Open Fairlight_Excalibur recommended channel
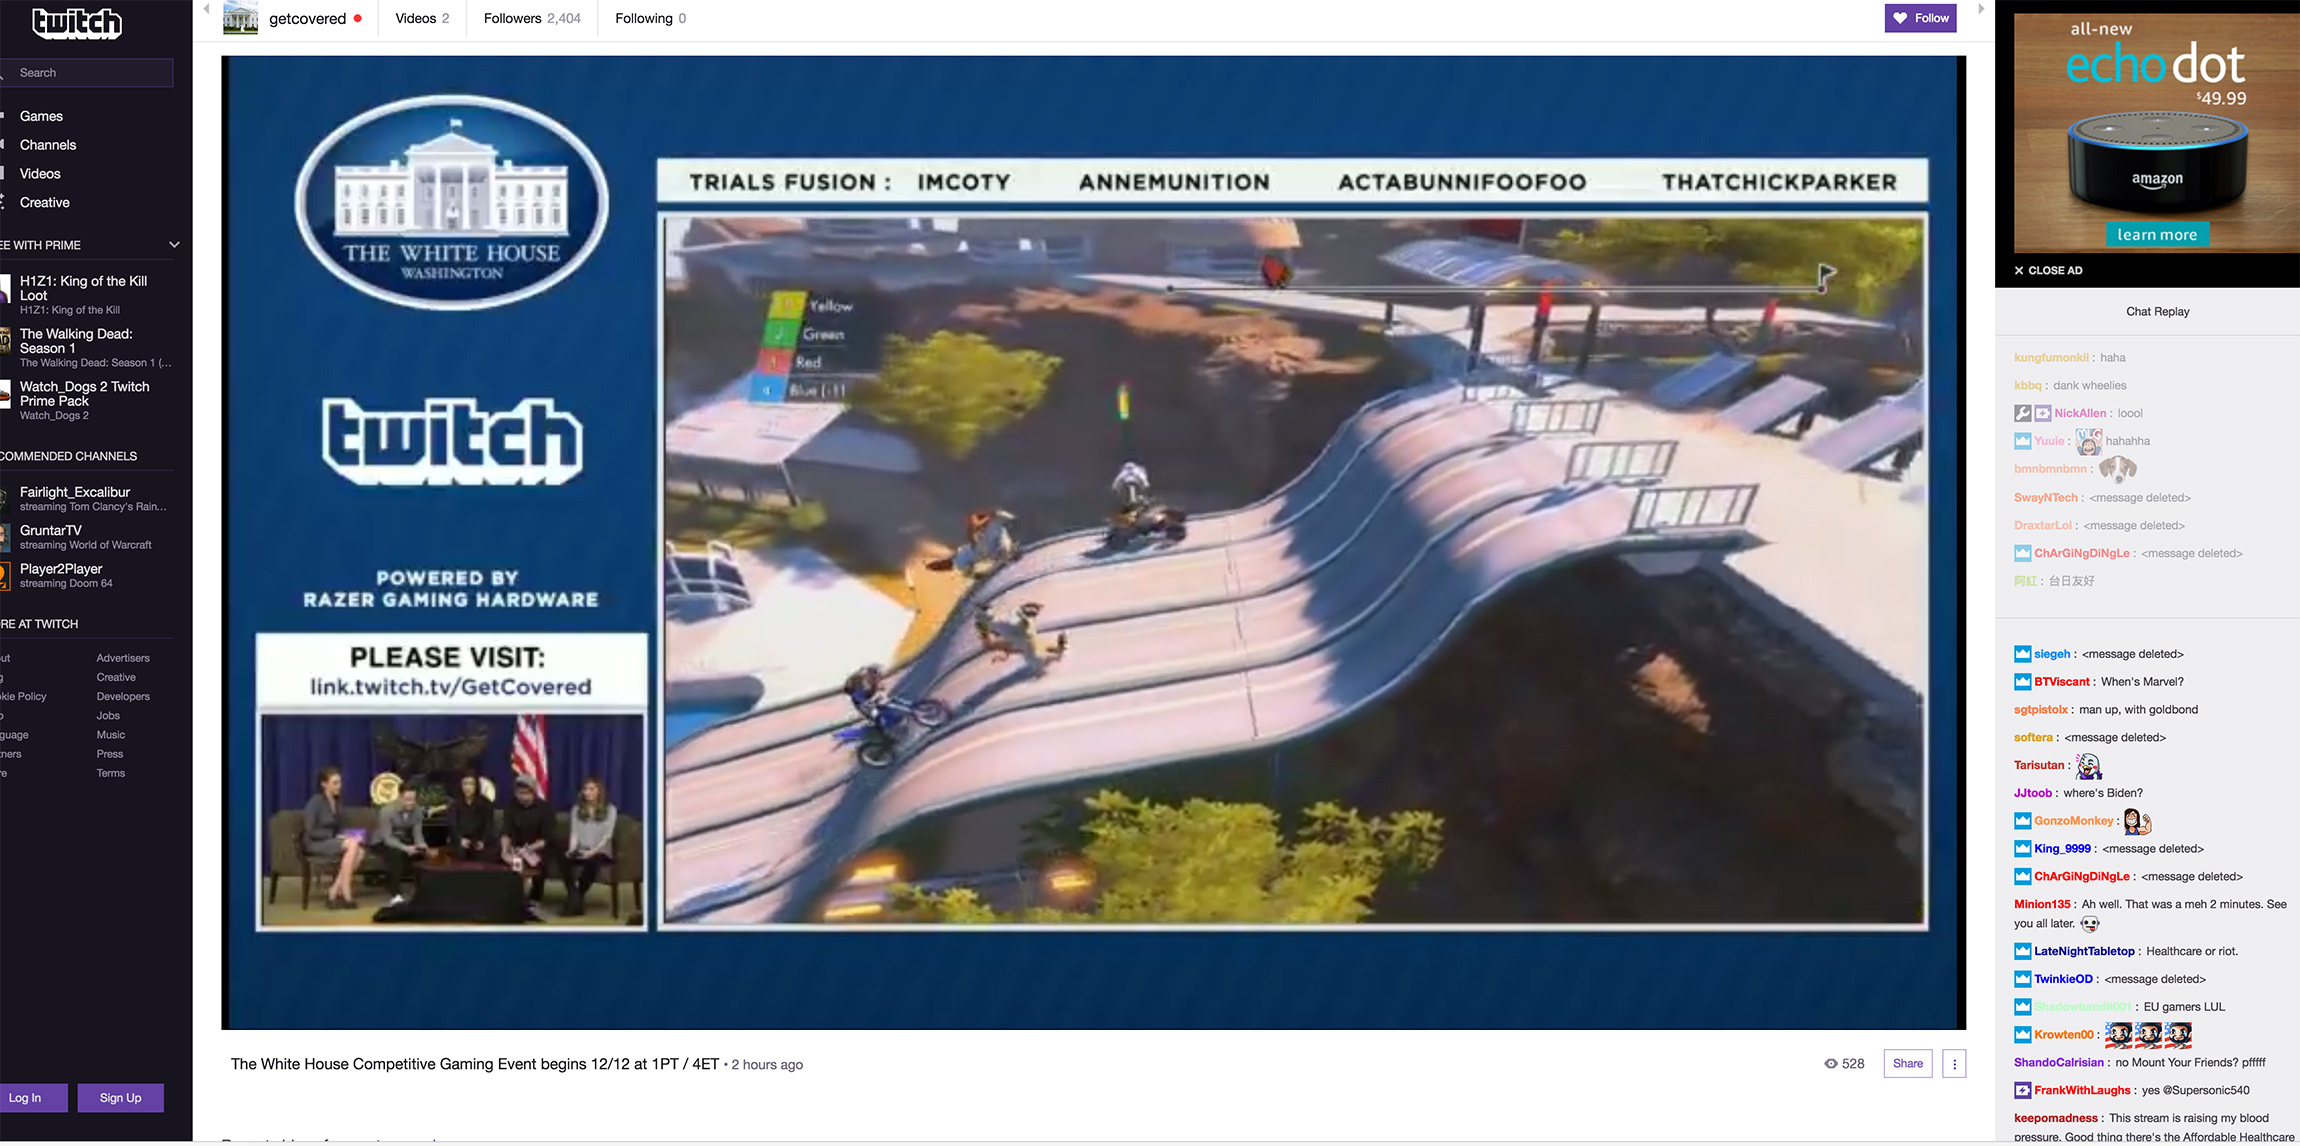The image size is (2300, 1146). pyautogui.click(x=85, y=498)
